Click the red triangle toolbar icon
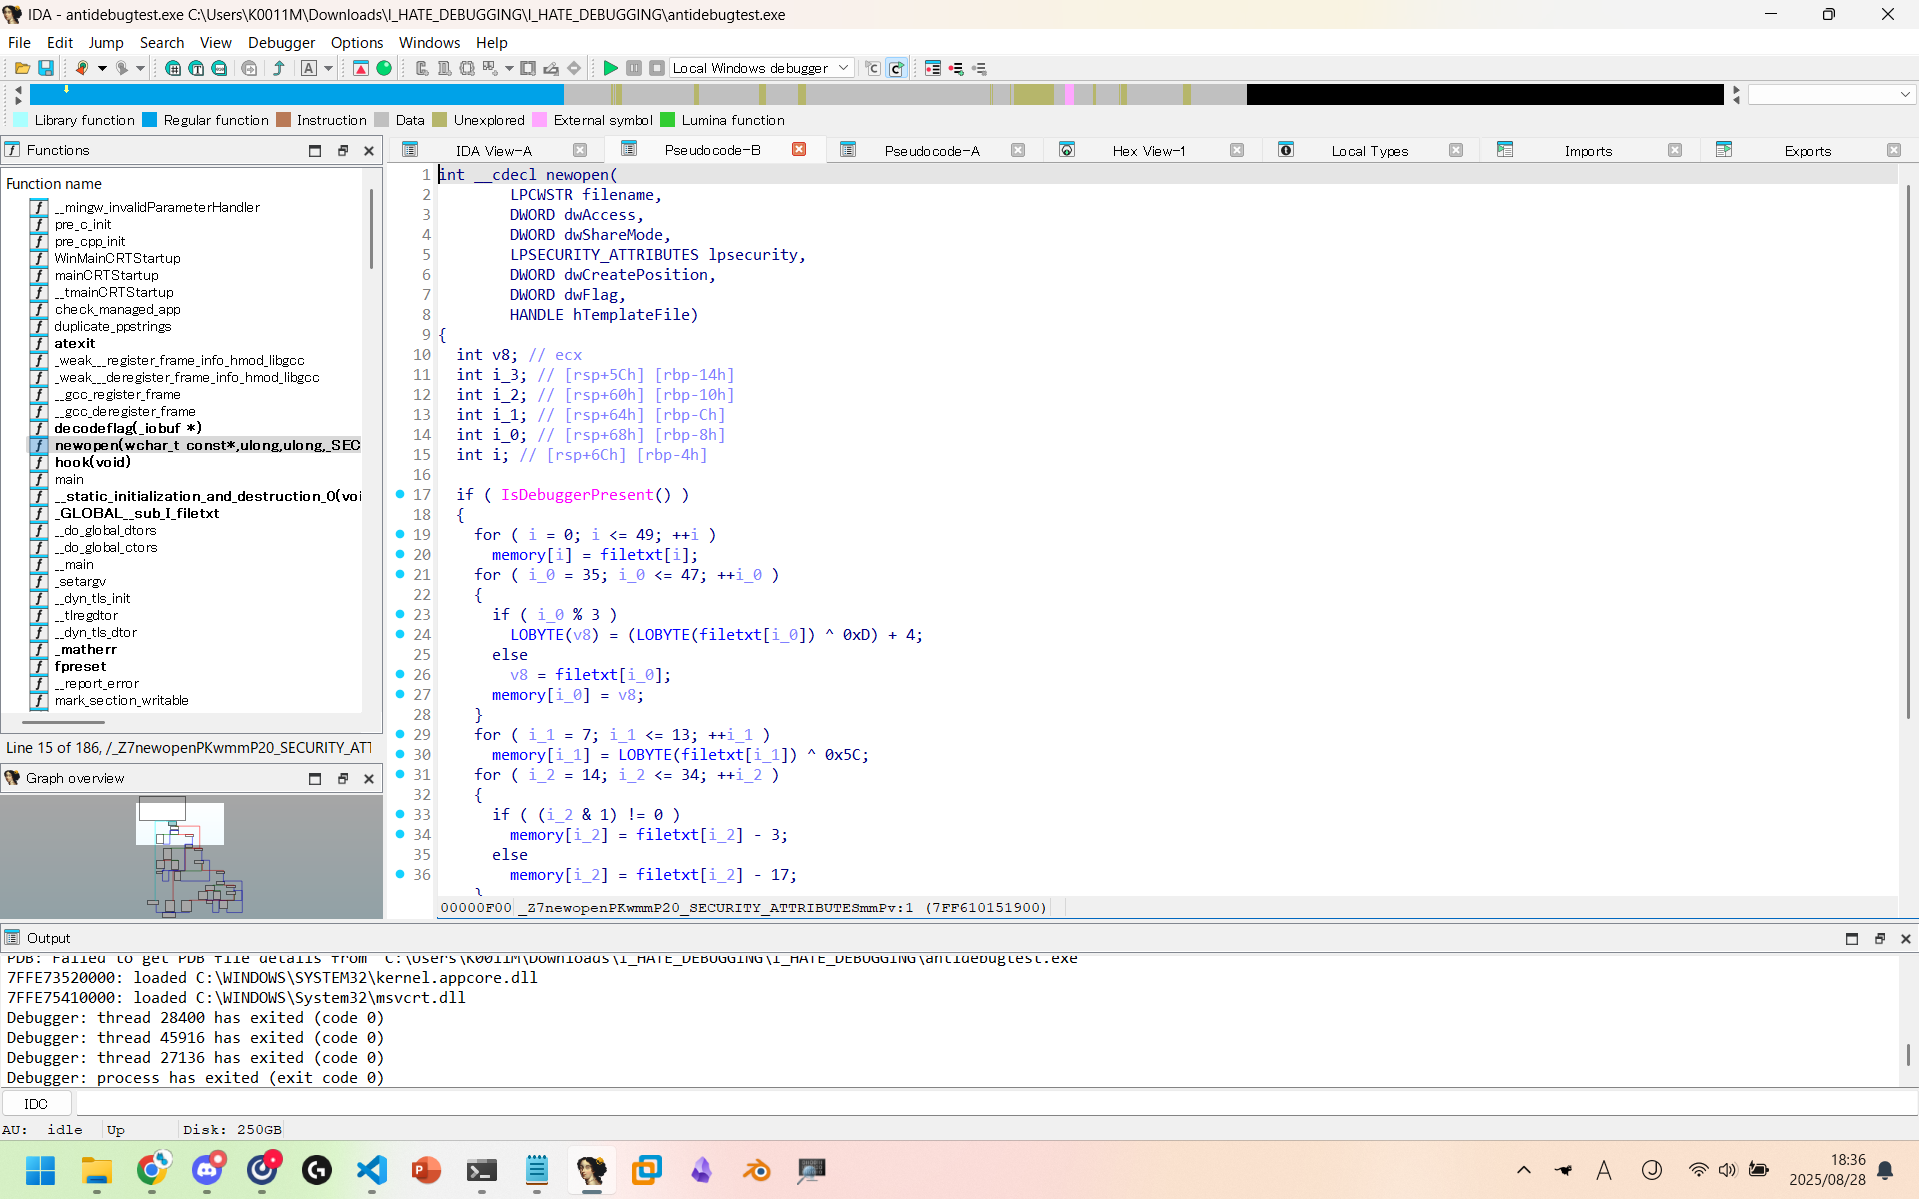 click(x=361, y=68)
